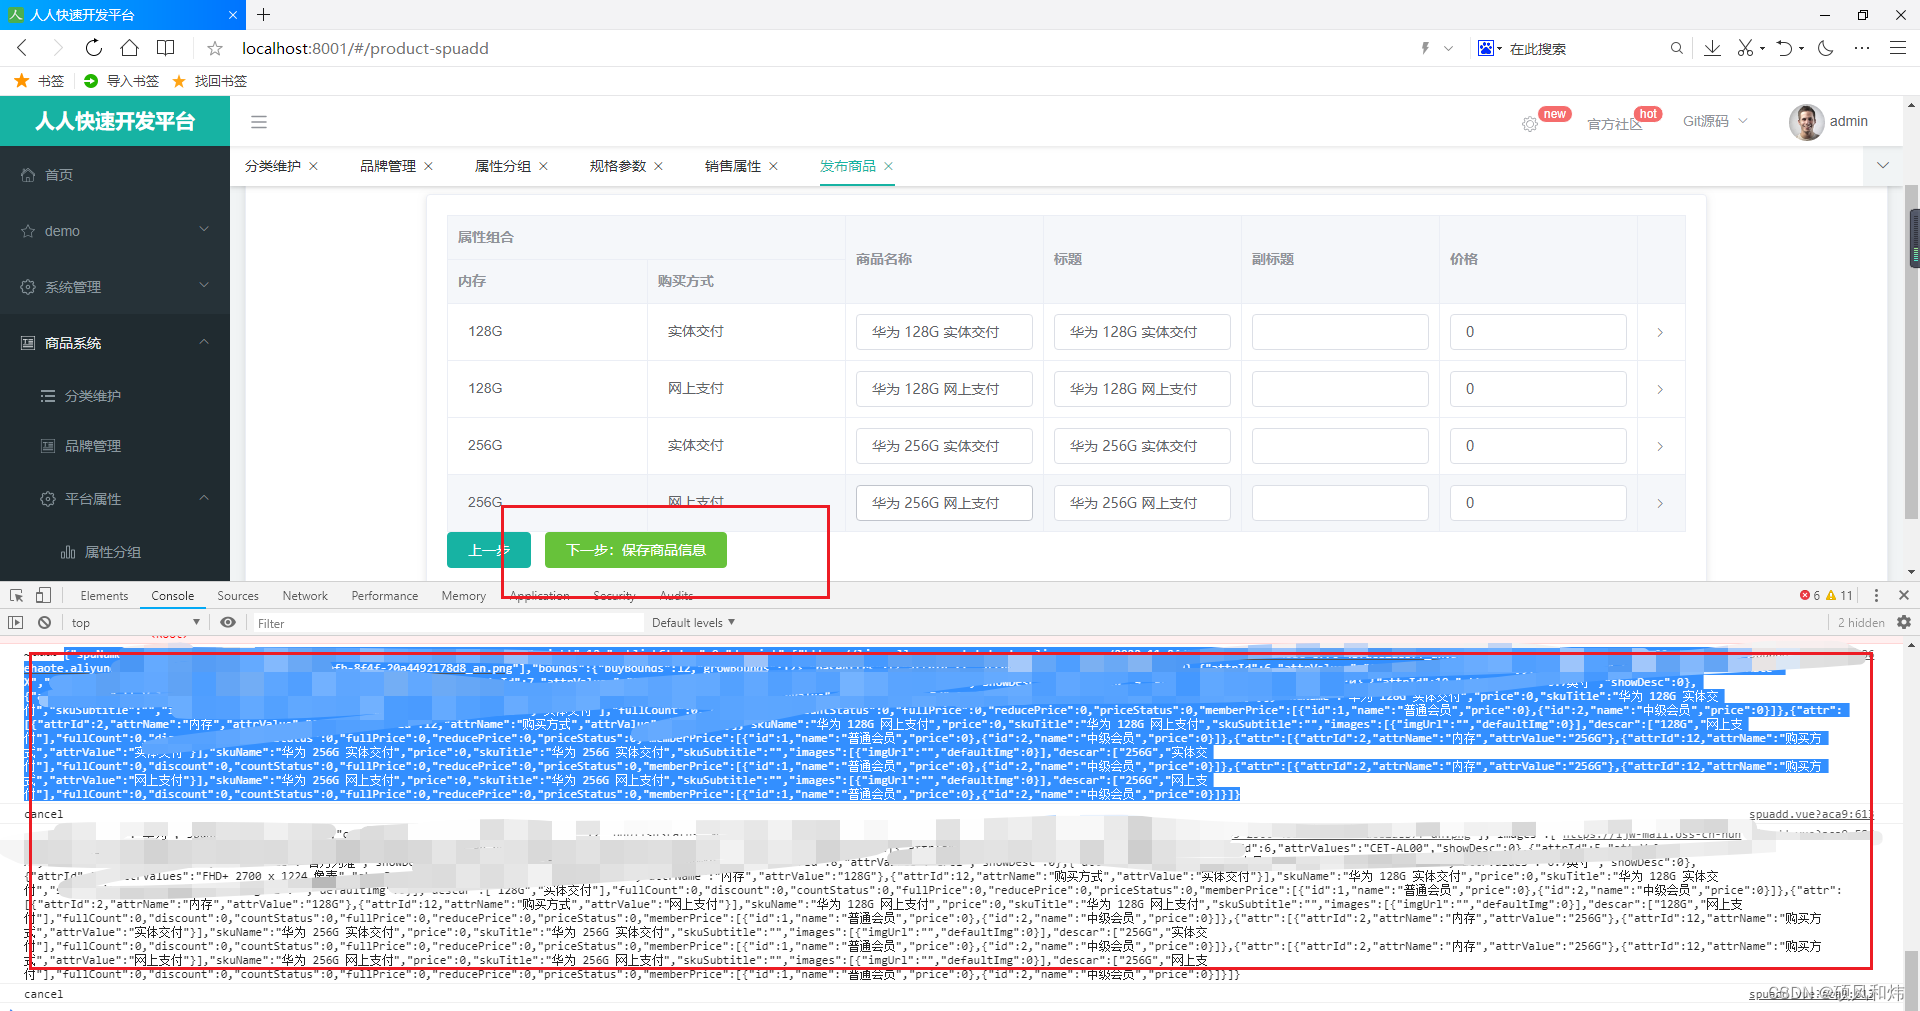The width and height of the screenshot is (1920, 1011).
Task: Bookmark this page with star icon
Action: click(x=214, y=48)
